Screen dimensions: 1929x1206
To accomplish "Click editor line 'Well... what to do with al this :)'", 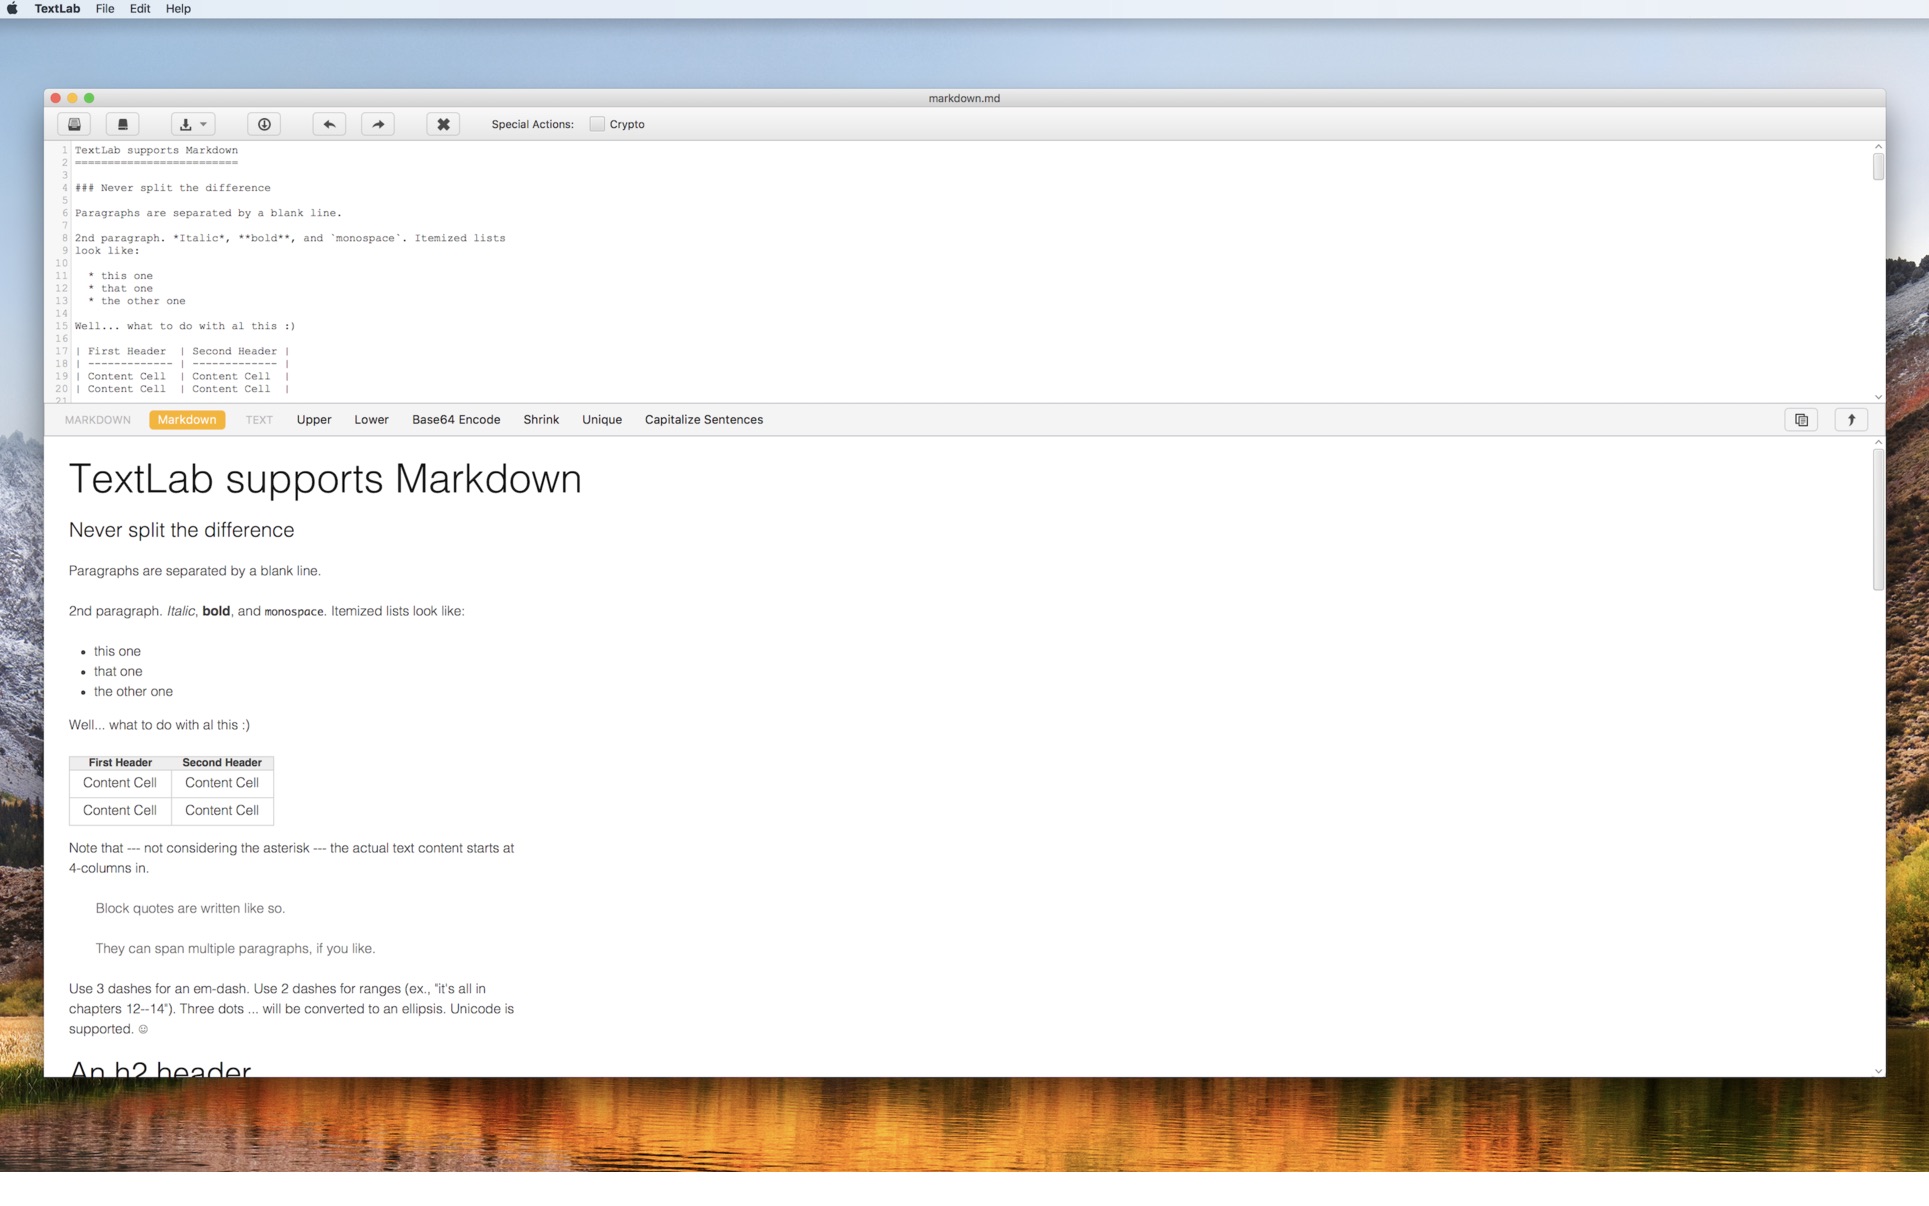I will click(185, 326).
